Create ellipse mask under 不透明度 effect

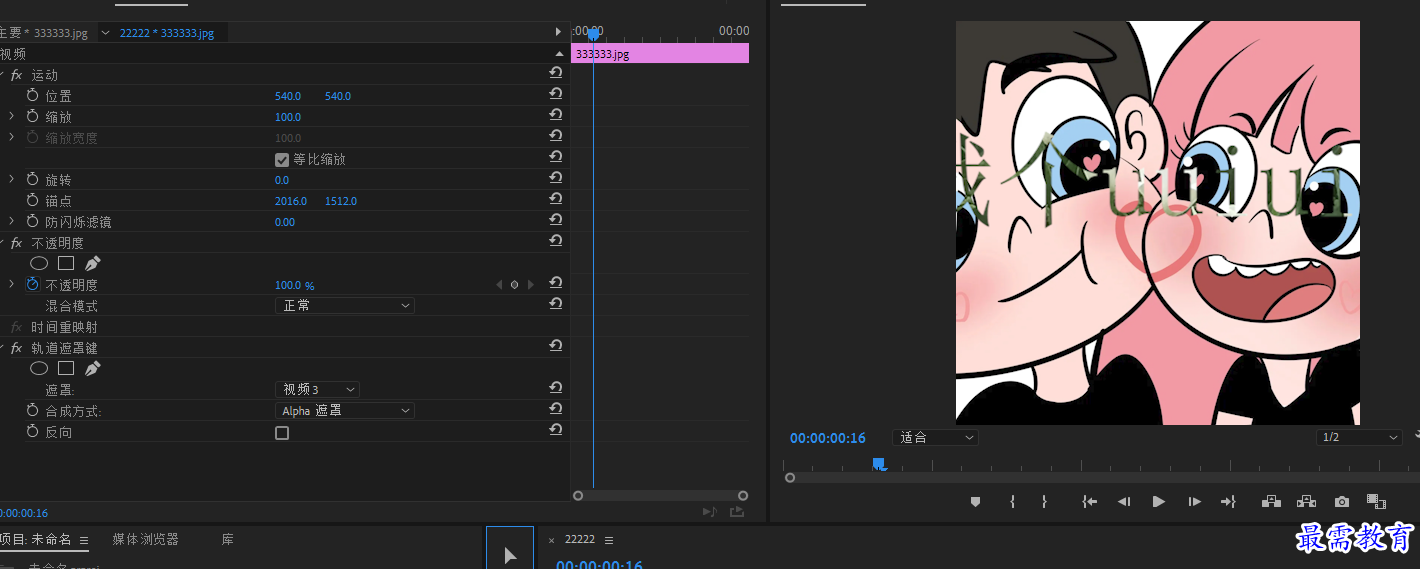[39, 263]
